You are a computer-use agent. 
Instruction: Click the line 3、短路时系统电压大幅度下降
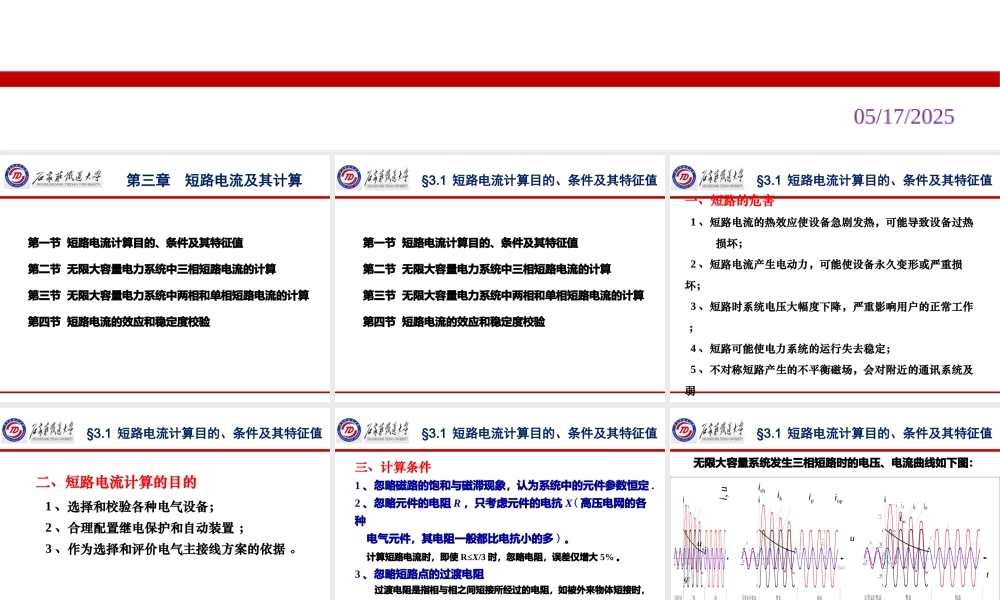click(x=832, y=307)
